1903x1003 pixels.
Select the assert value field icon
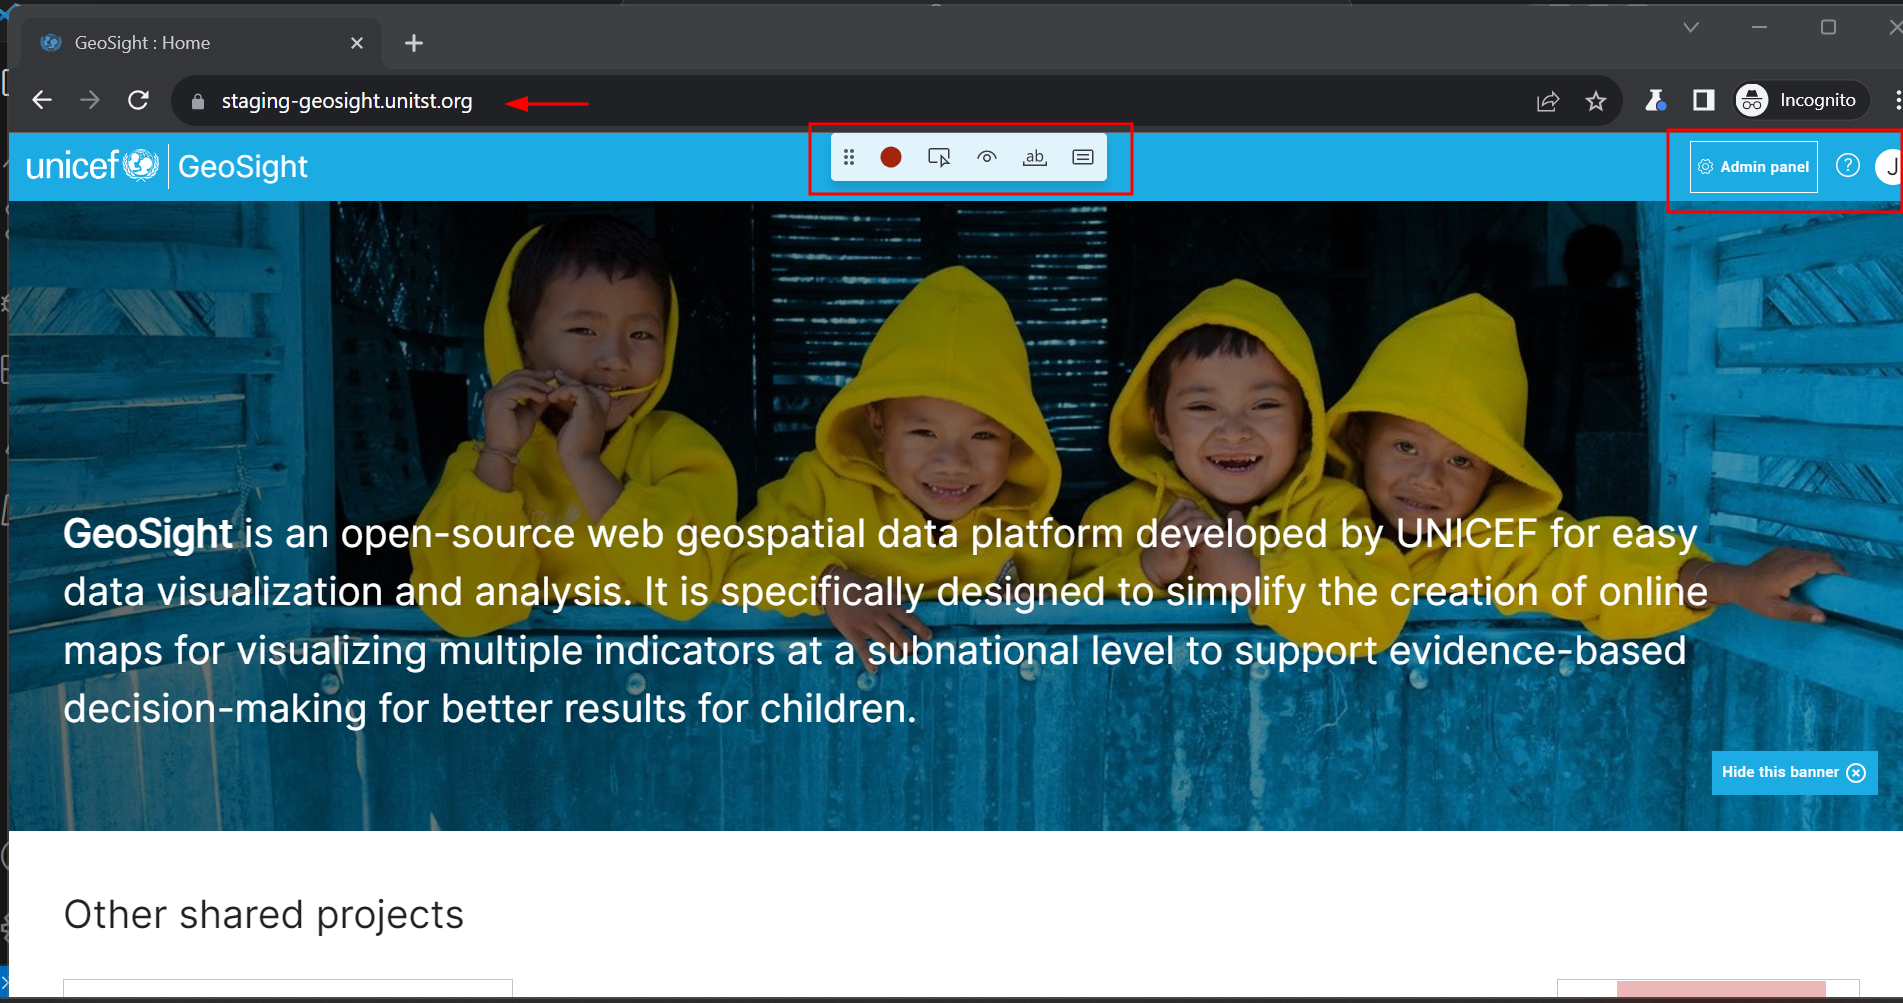1083,157
